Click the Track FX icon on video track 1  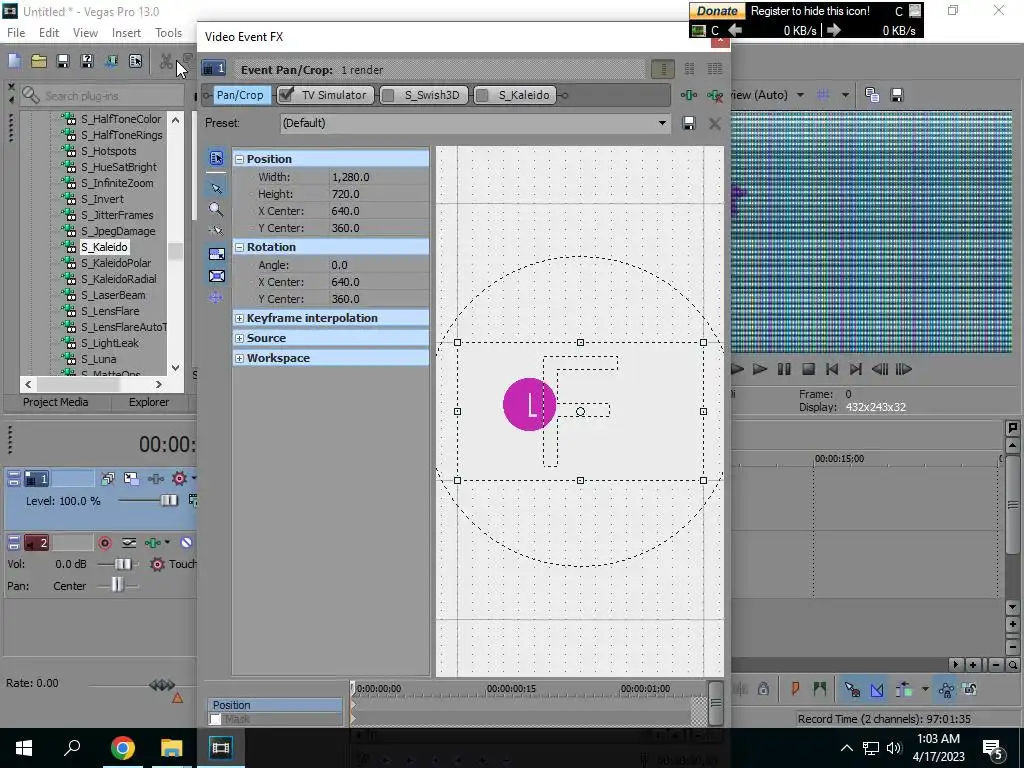155,479
